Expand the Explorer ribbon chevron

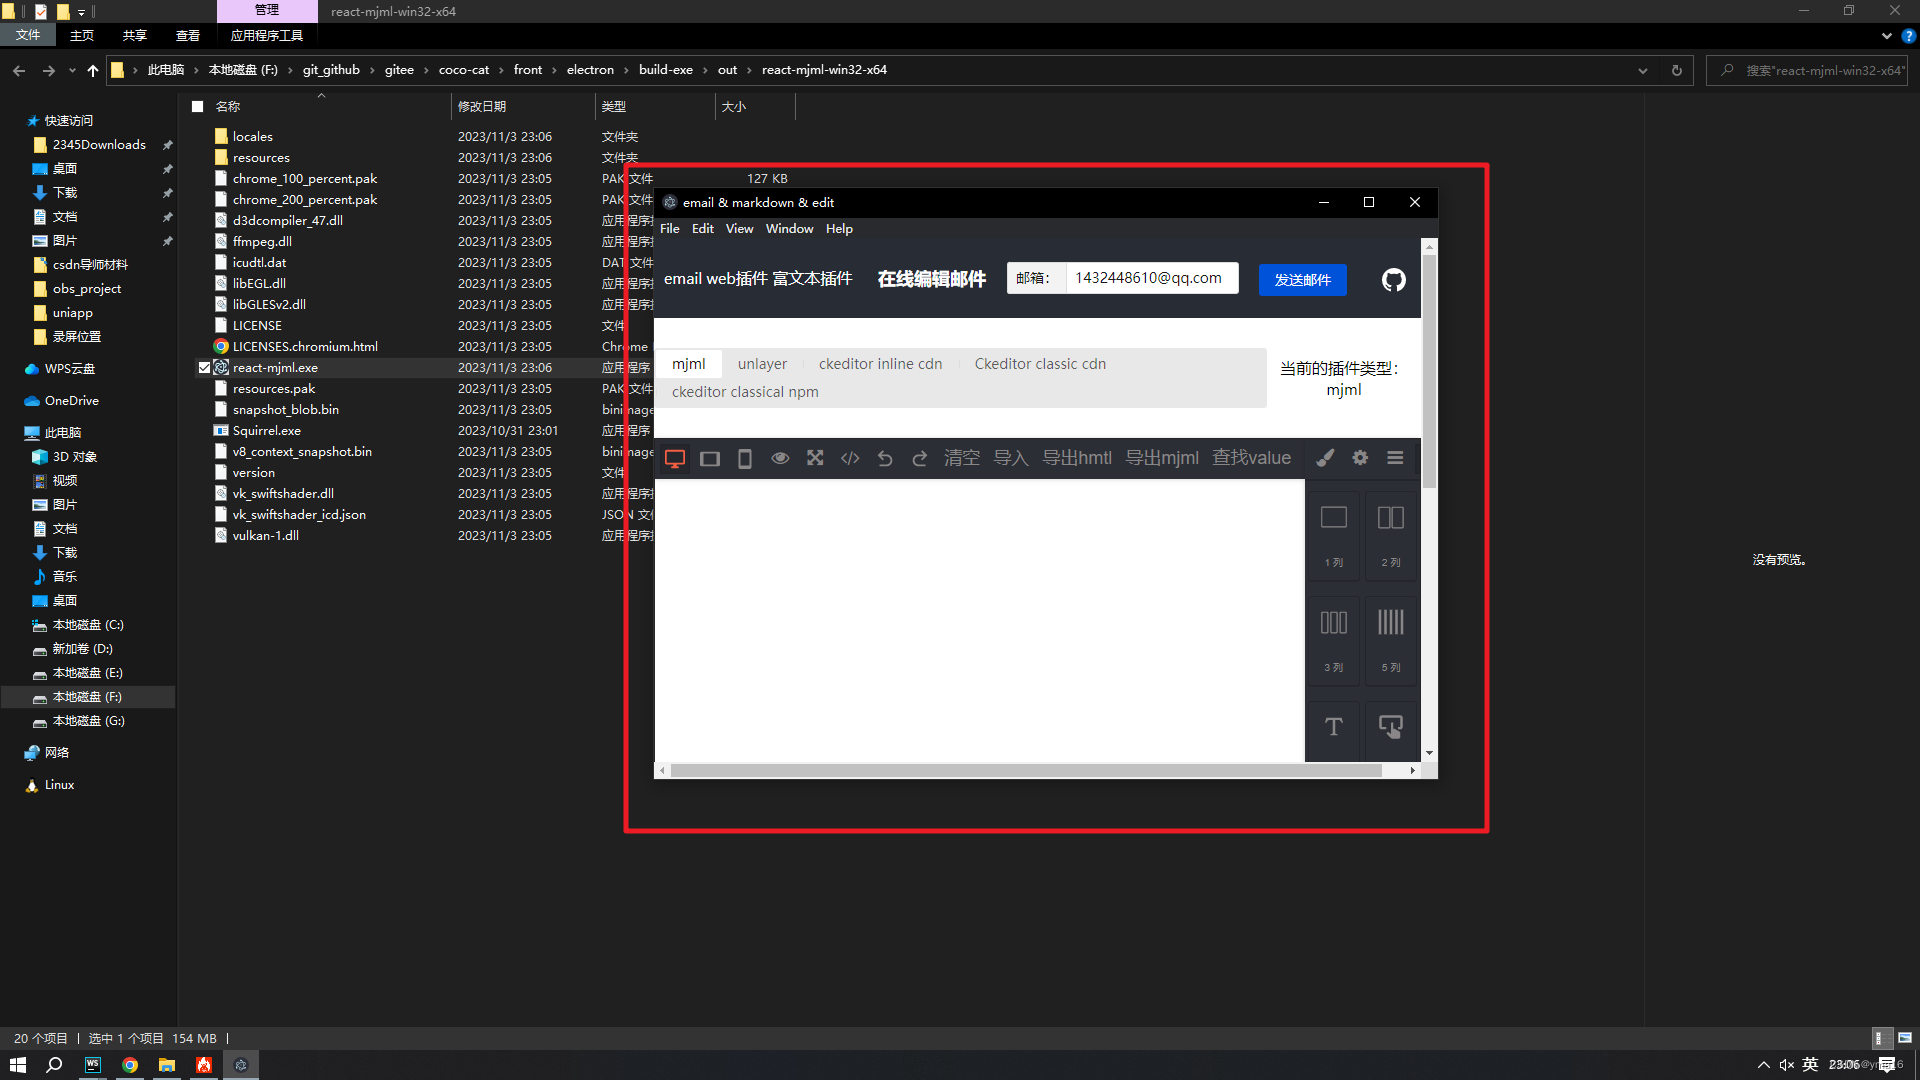(1886, 35)
